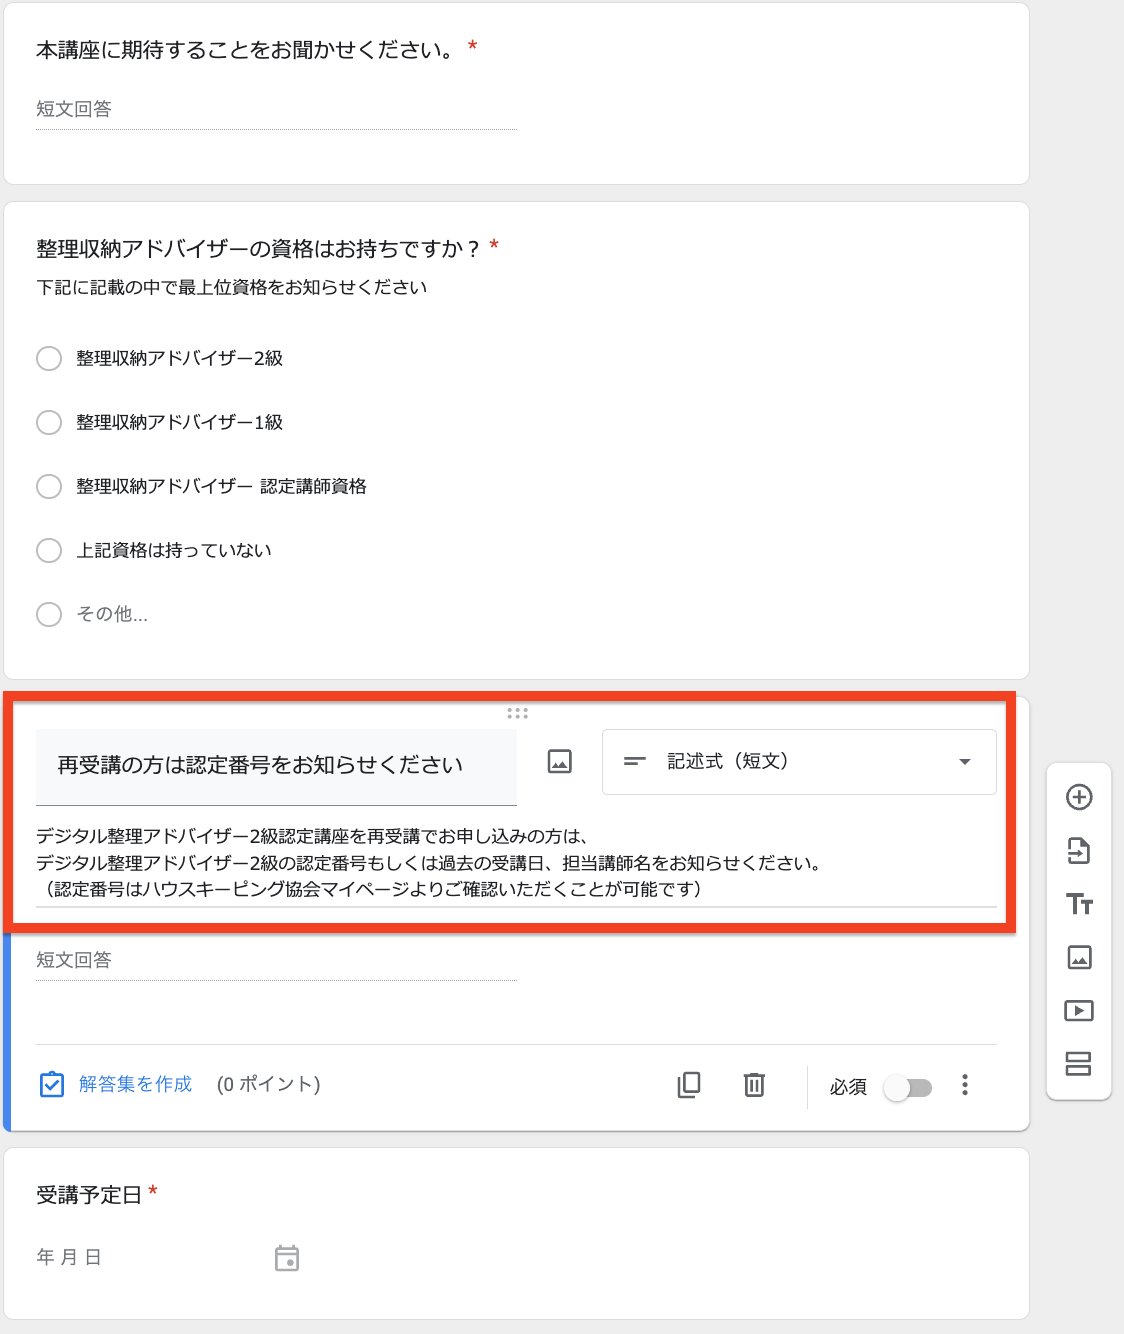Open the calendar date picker icon
Viewport: 1124px width, 1334px height.
(x=287, y=1258)
